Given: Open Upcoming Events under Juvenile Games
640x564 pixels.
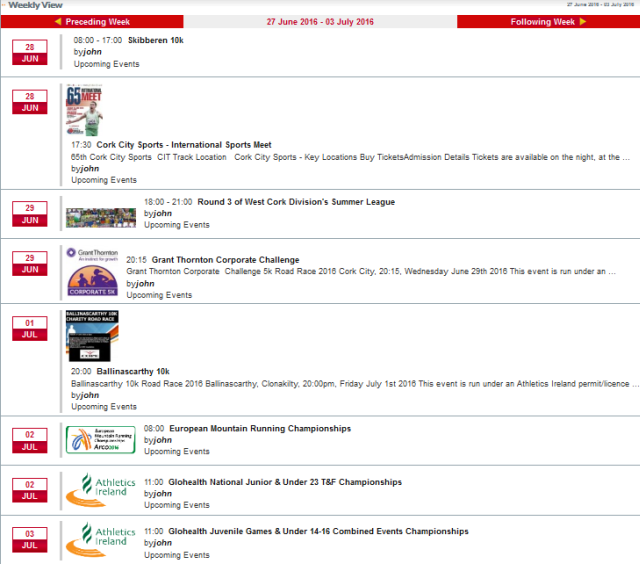Looking at the screenshot, I should click(177, 555).
